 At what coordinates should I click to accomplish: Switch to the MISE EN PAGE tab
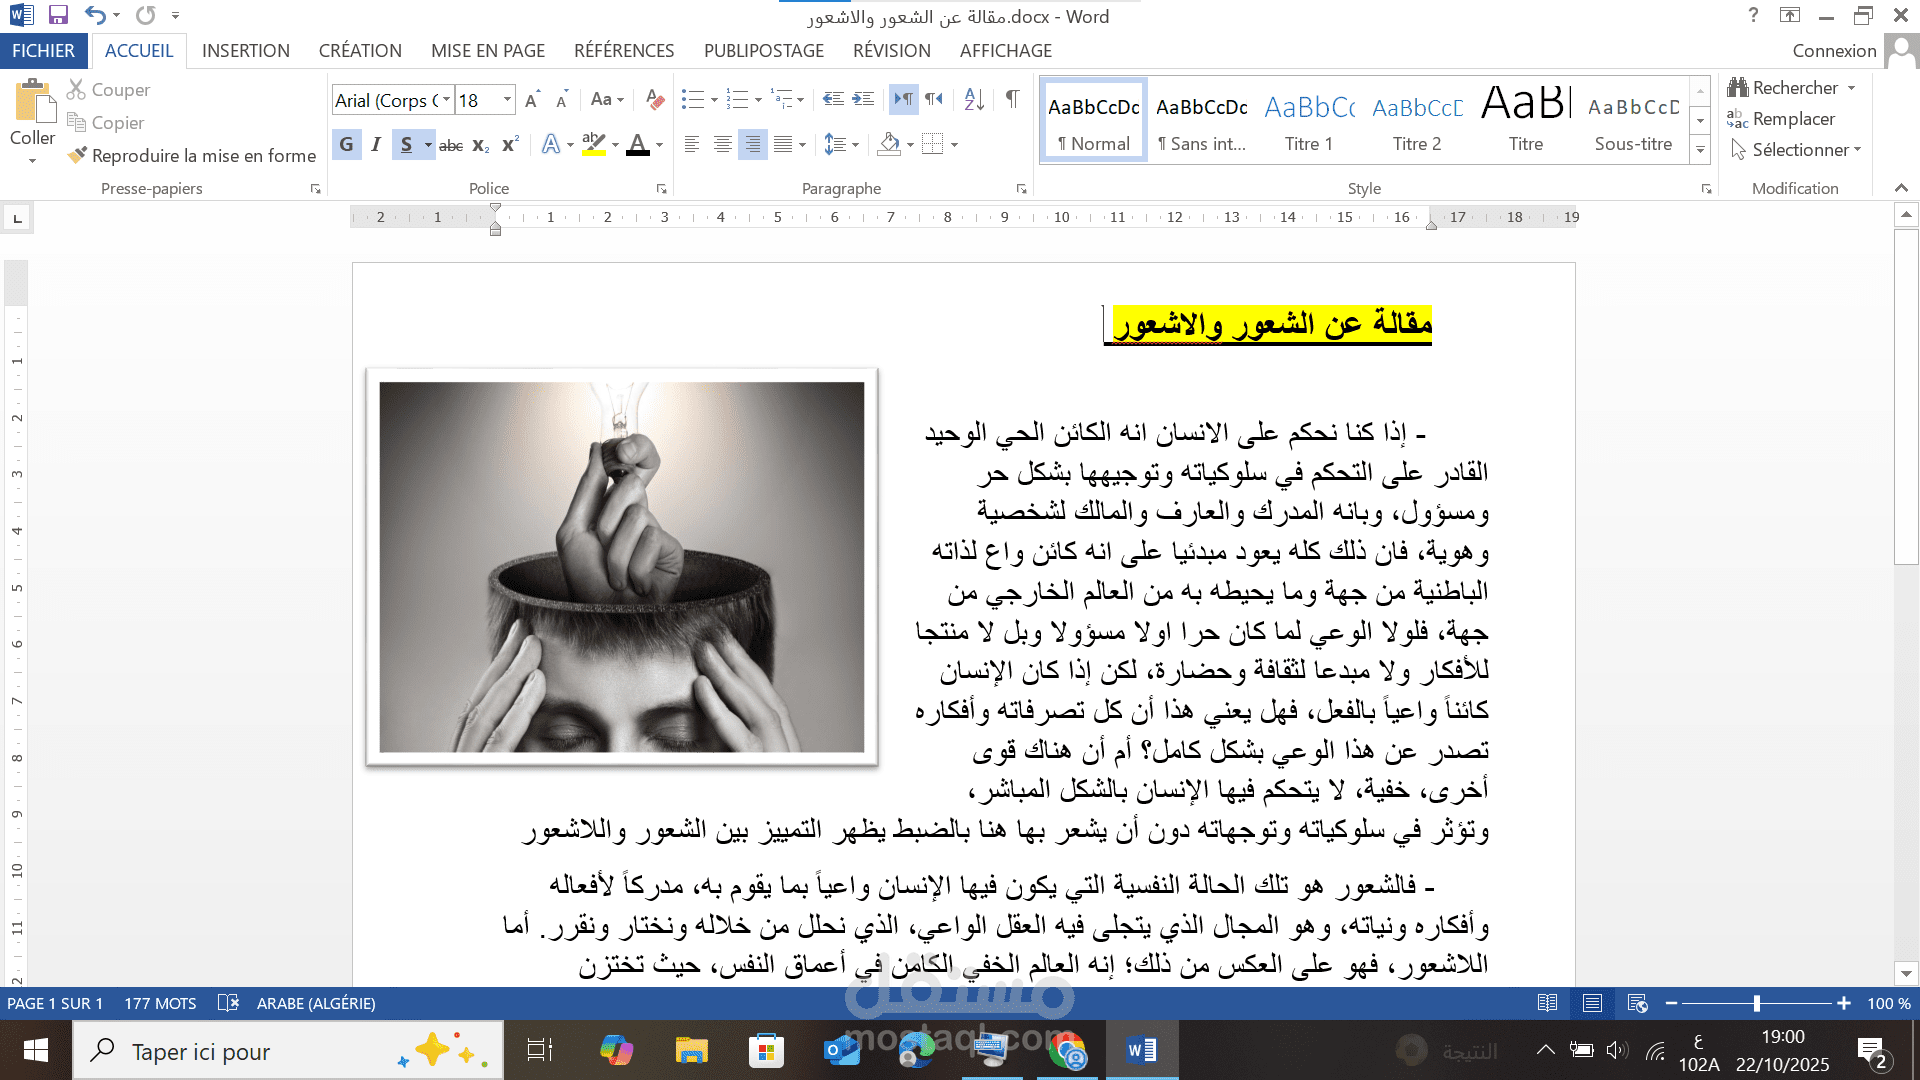pyautogui.click(x=488, y=50)
